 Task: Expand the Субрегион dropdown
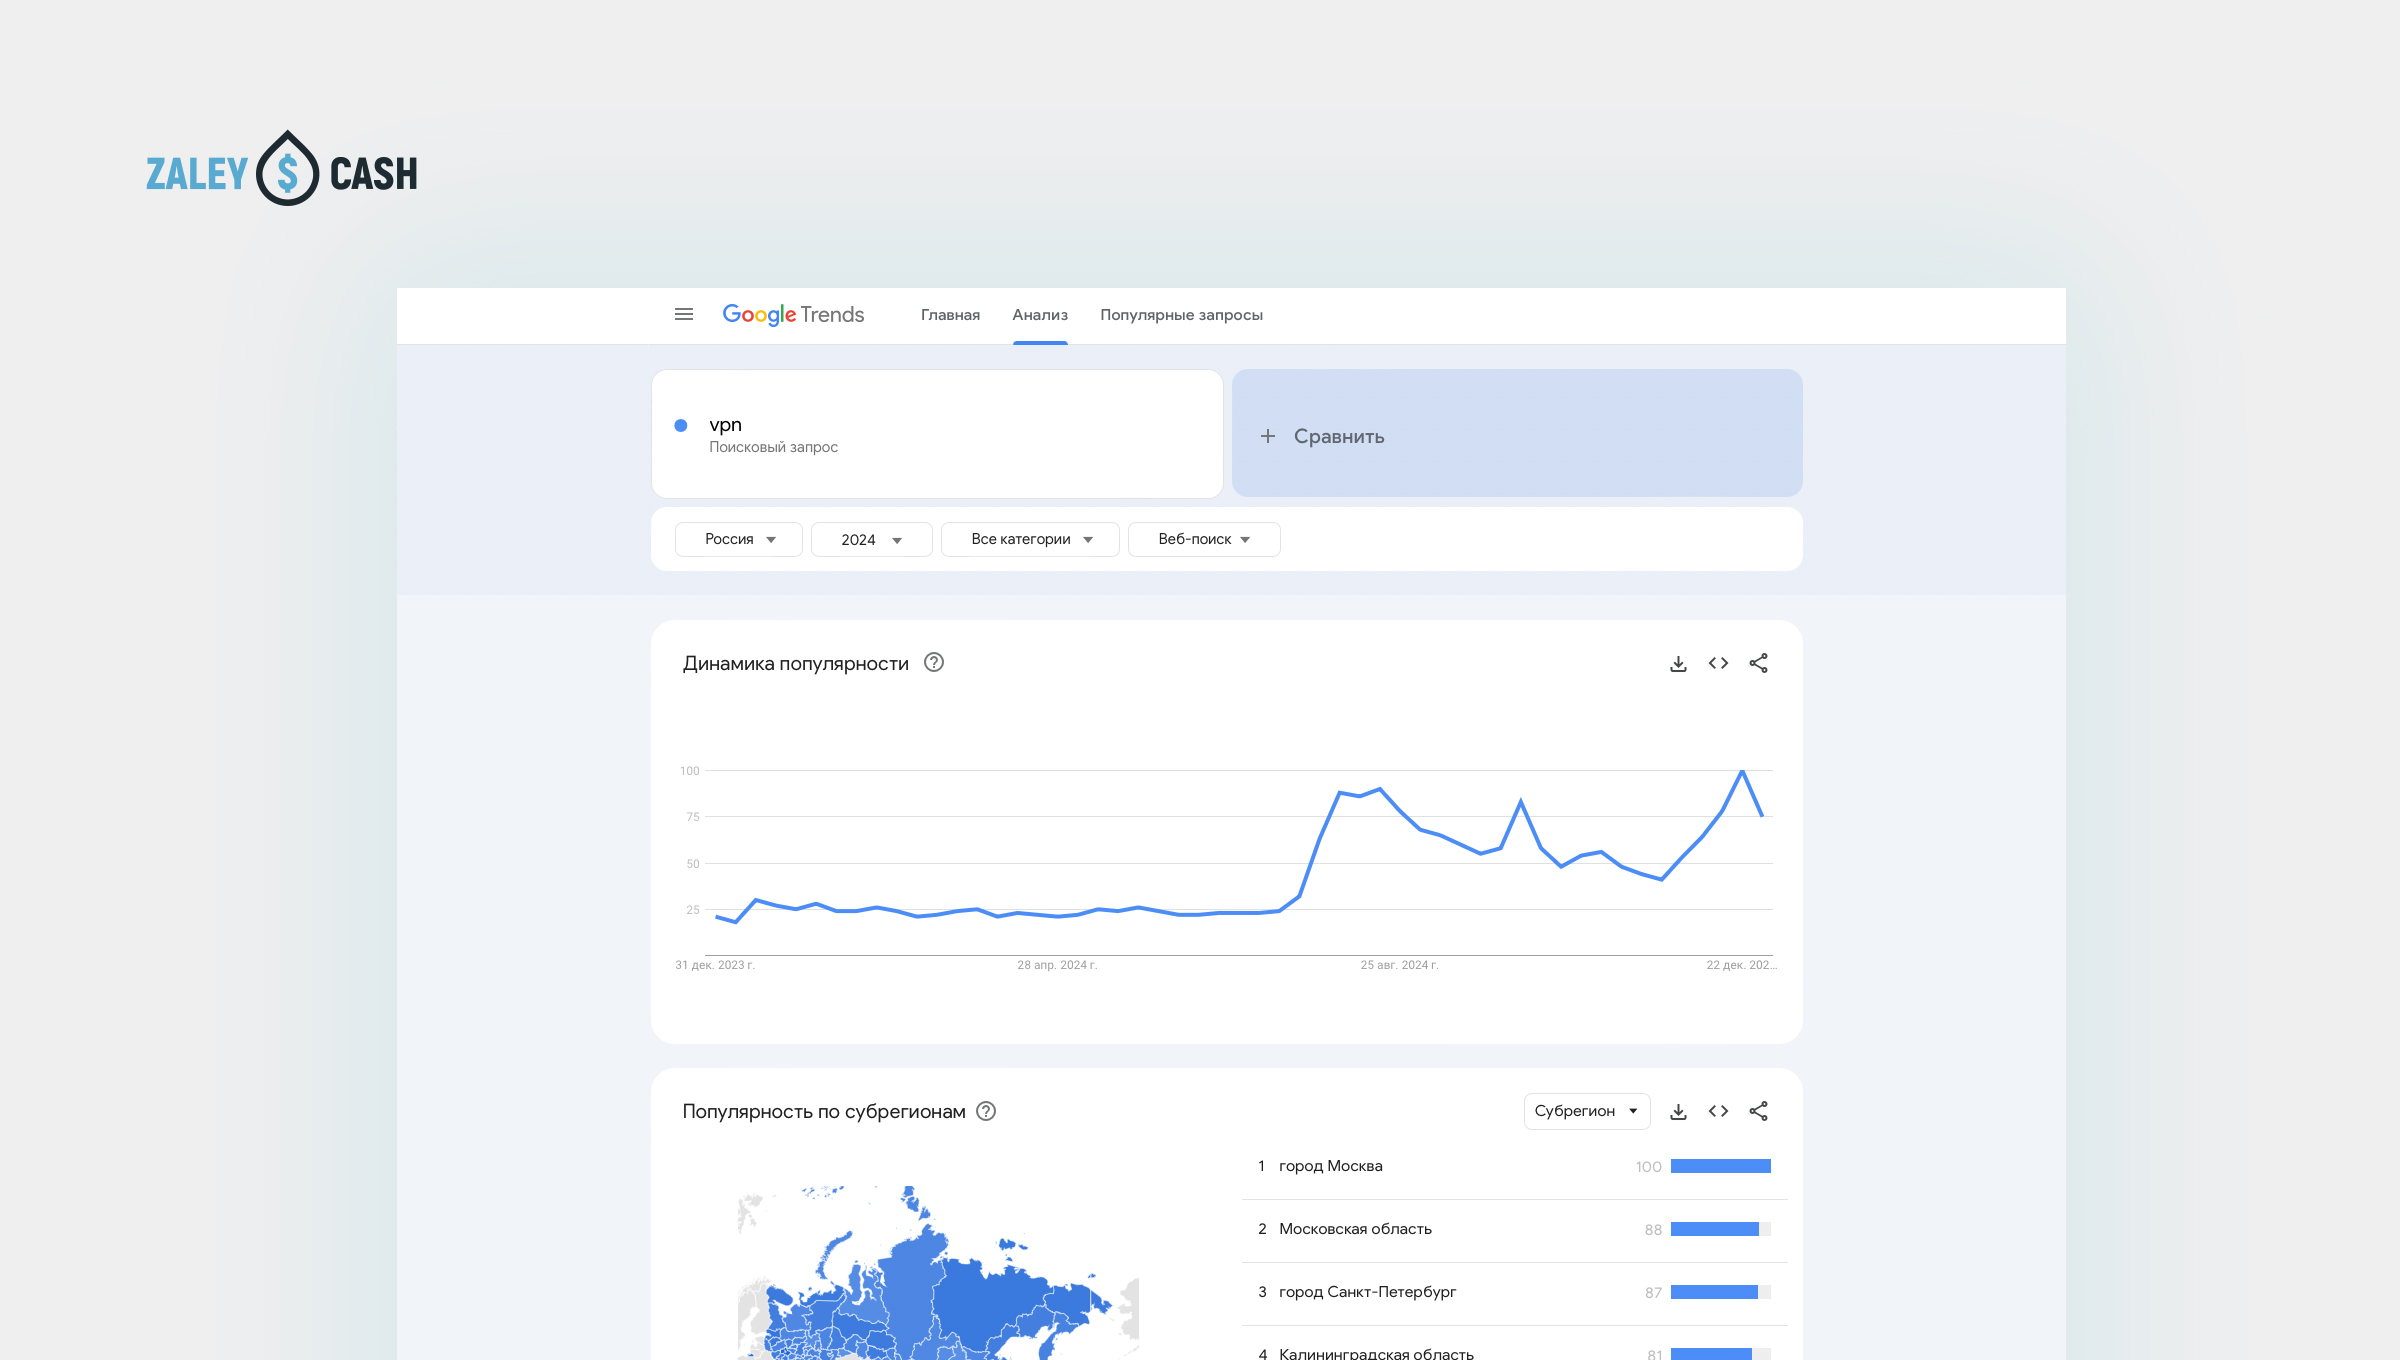pos(1587,1112)
